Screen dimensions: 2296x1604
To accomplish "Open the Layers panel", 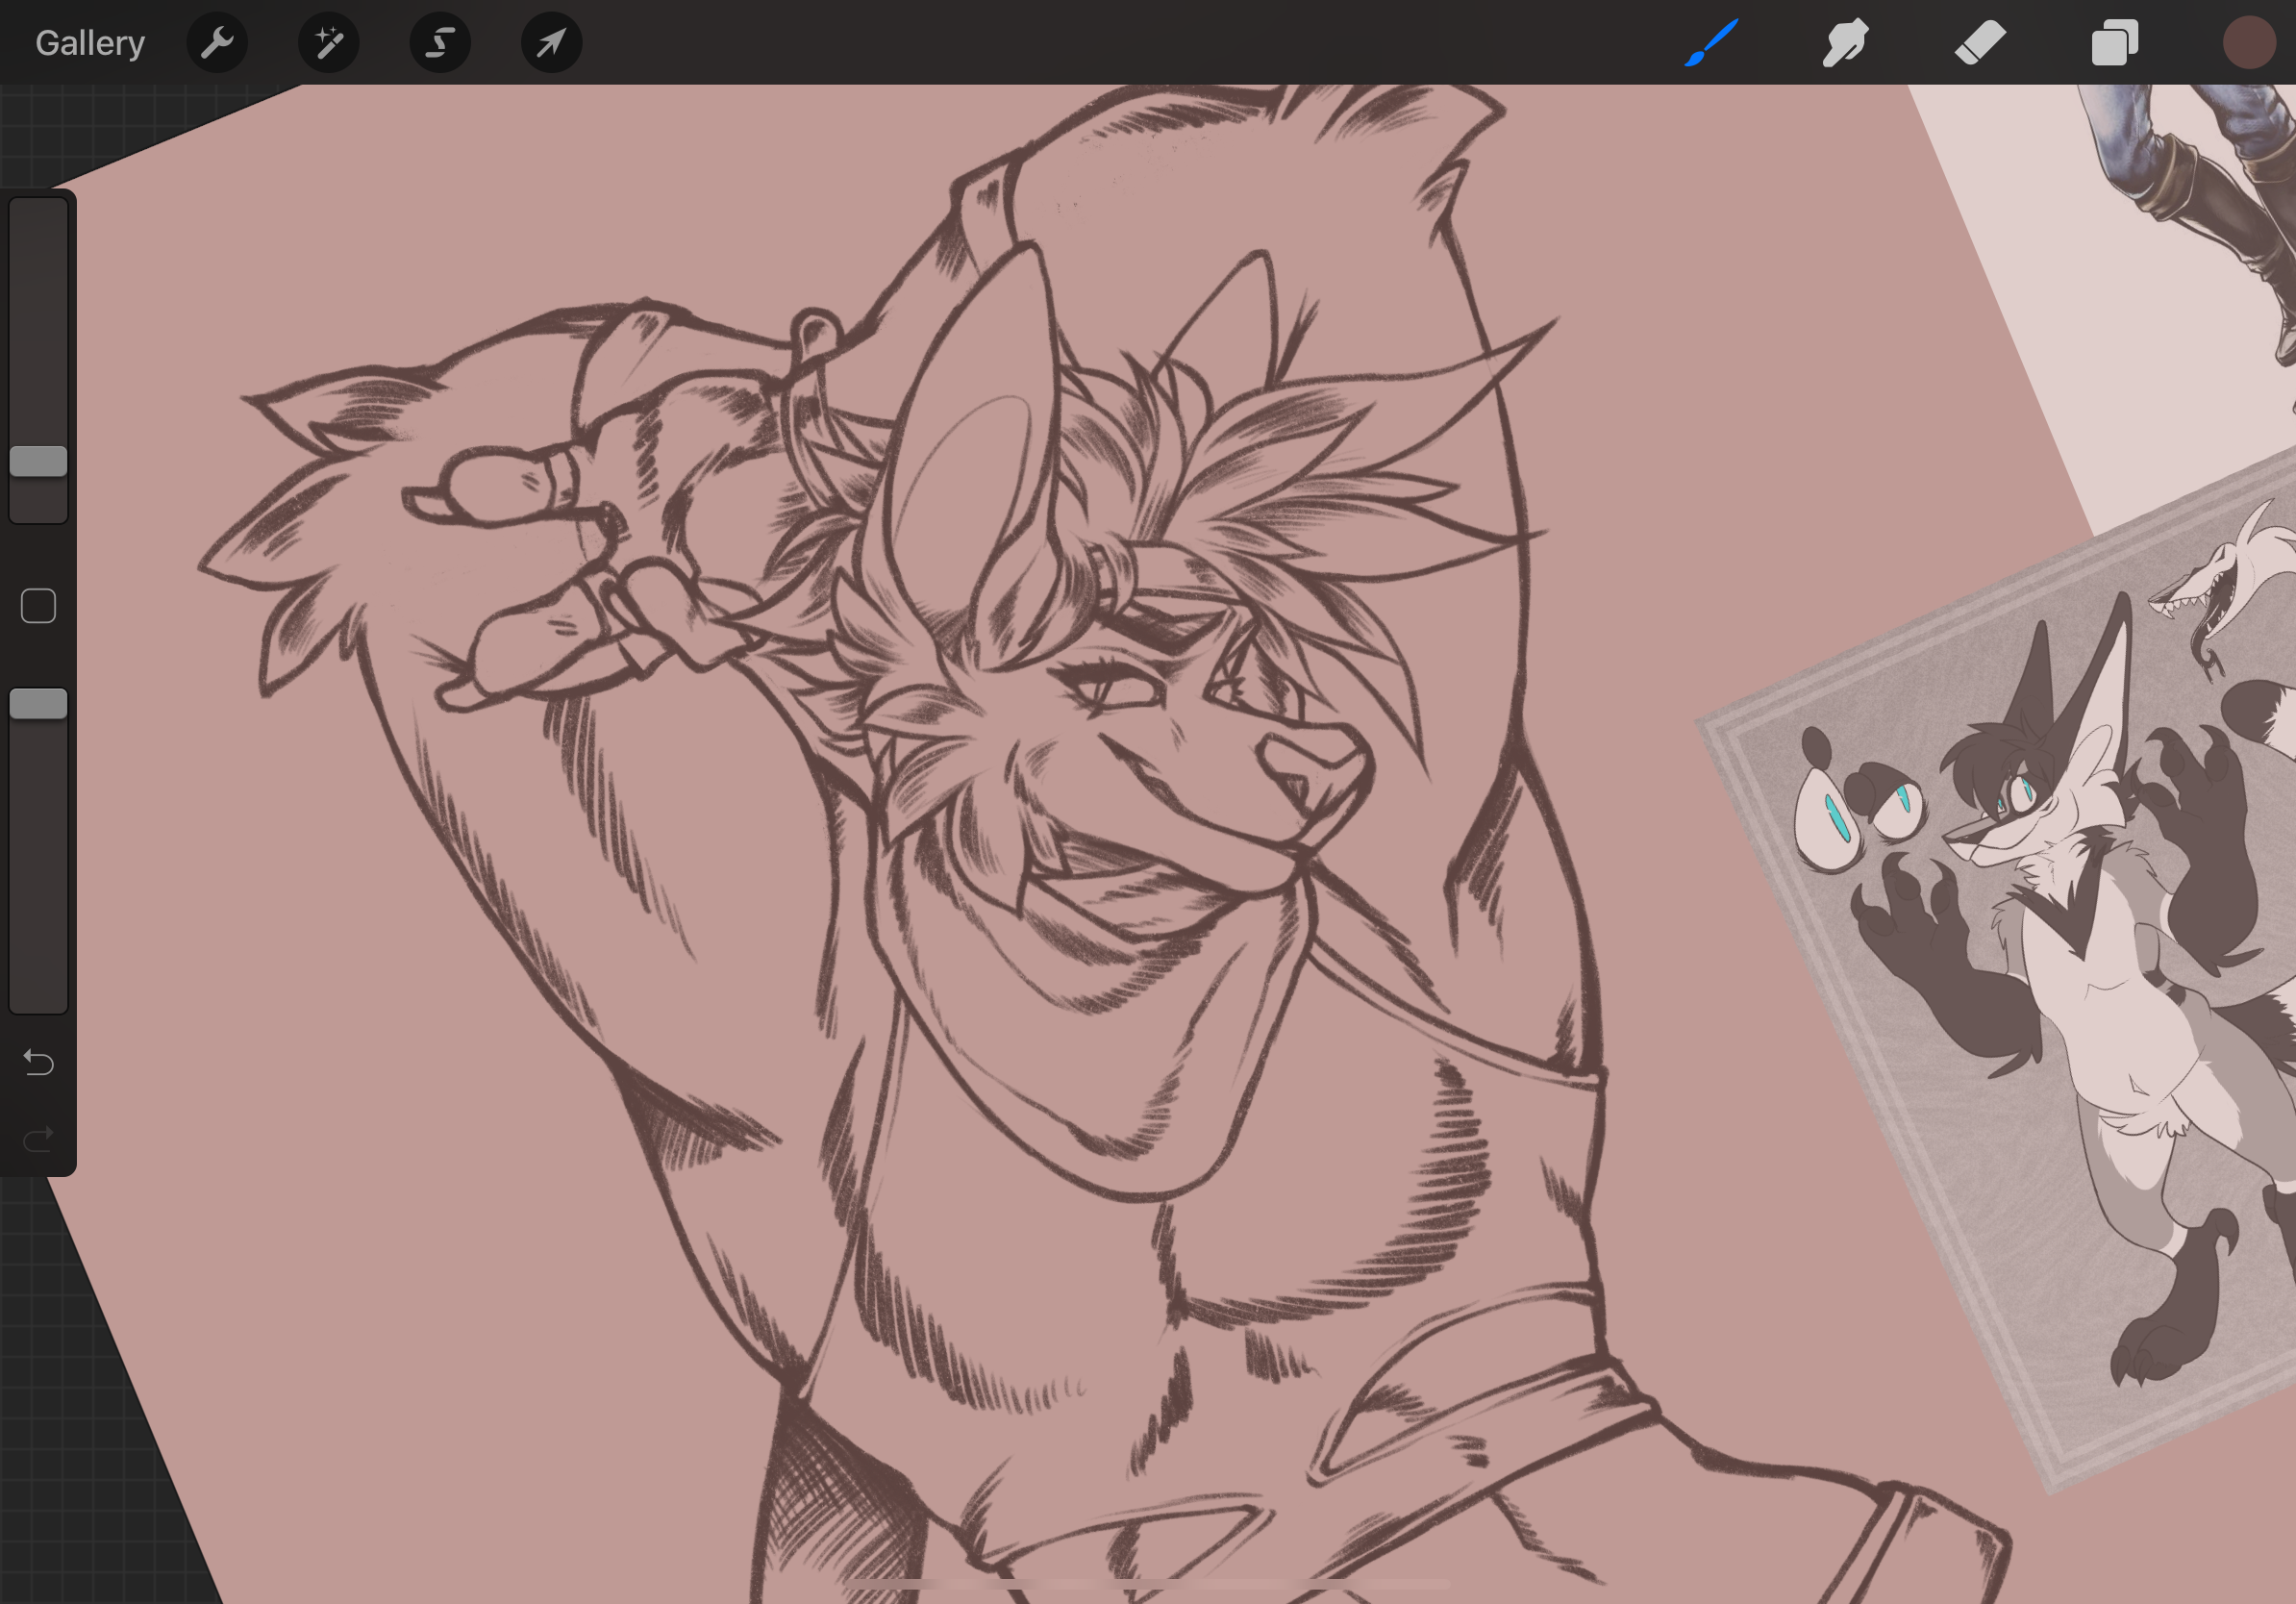I will coord(2114,43).
